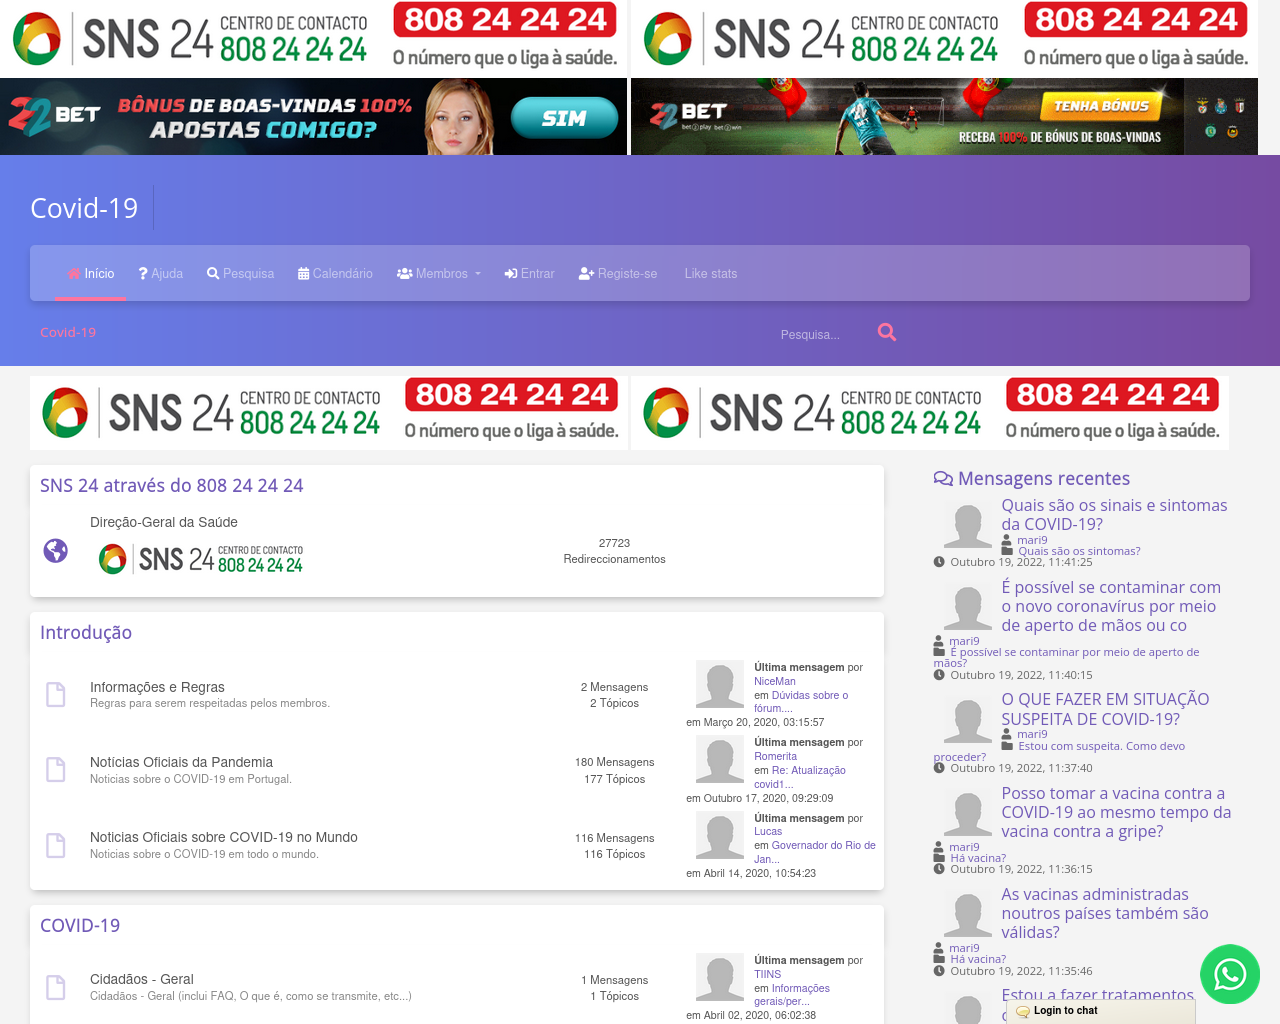Click Lucas's avatar thumbnail
Viewport: 1280px width, 1024px height.
point(720,835)
